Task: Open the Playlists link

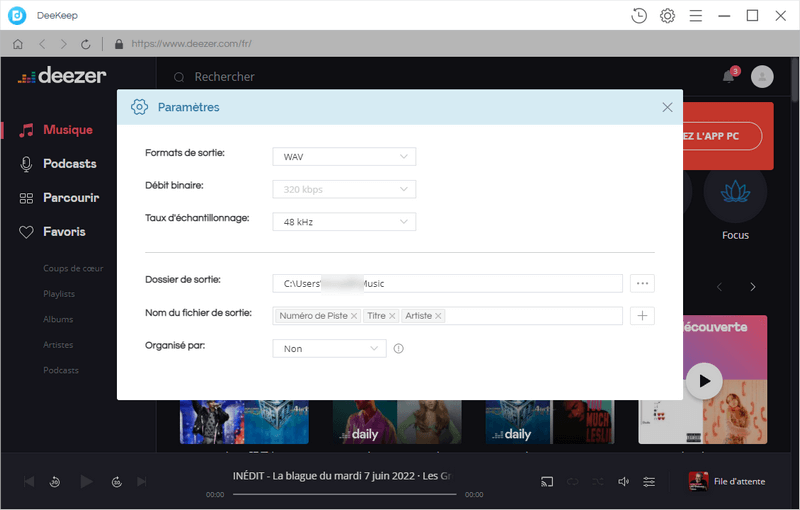Action: coord(59,294)
